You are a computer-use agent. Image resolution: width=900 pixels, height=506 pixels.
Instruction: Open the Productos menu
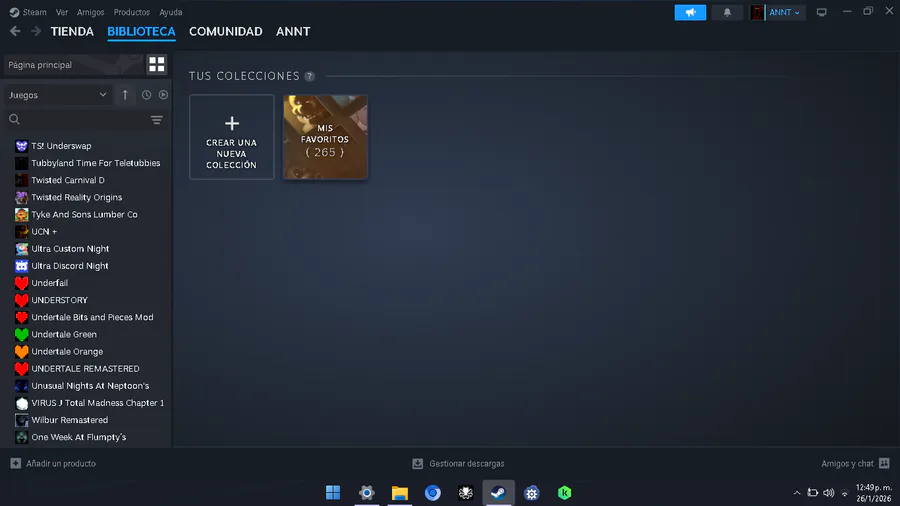[x=131, y=12]
